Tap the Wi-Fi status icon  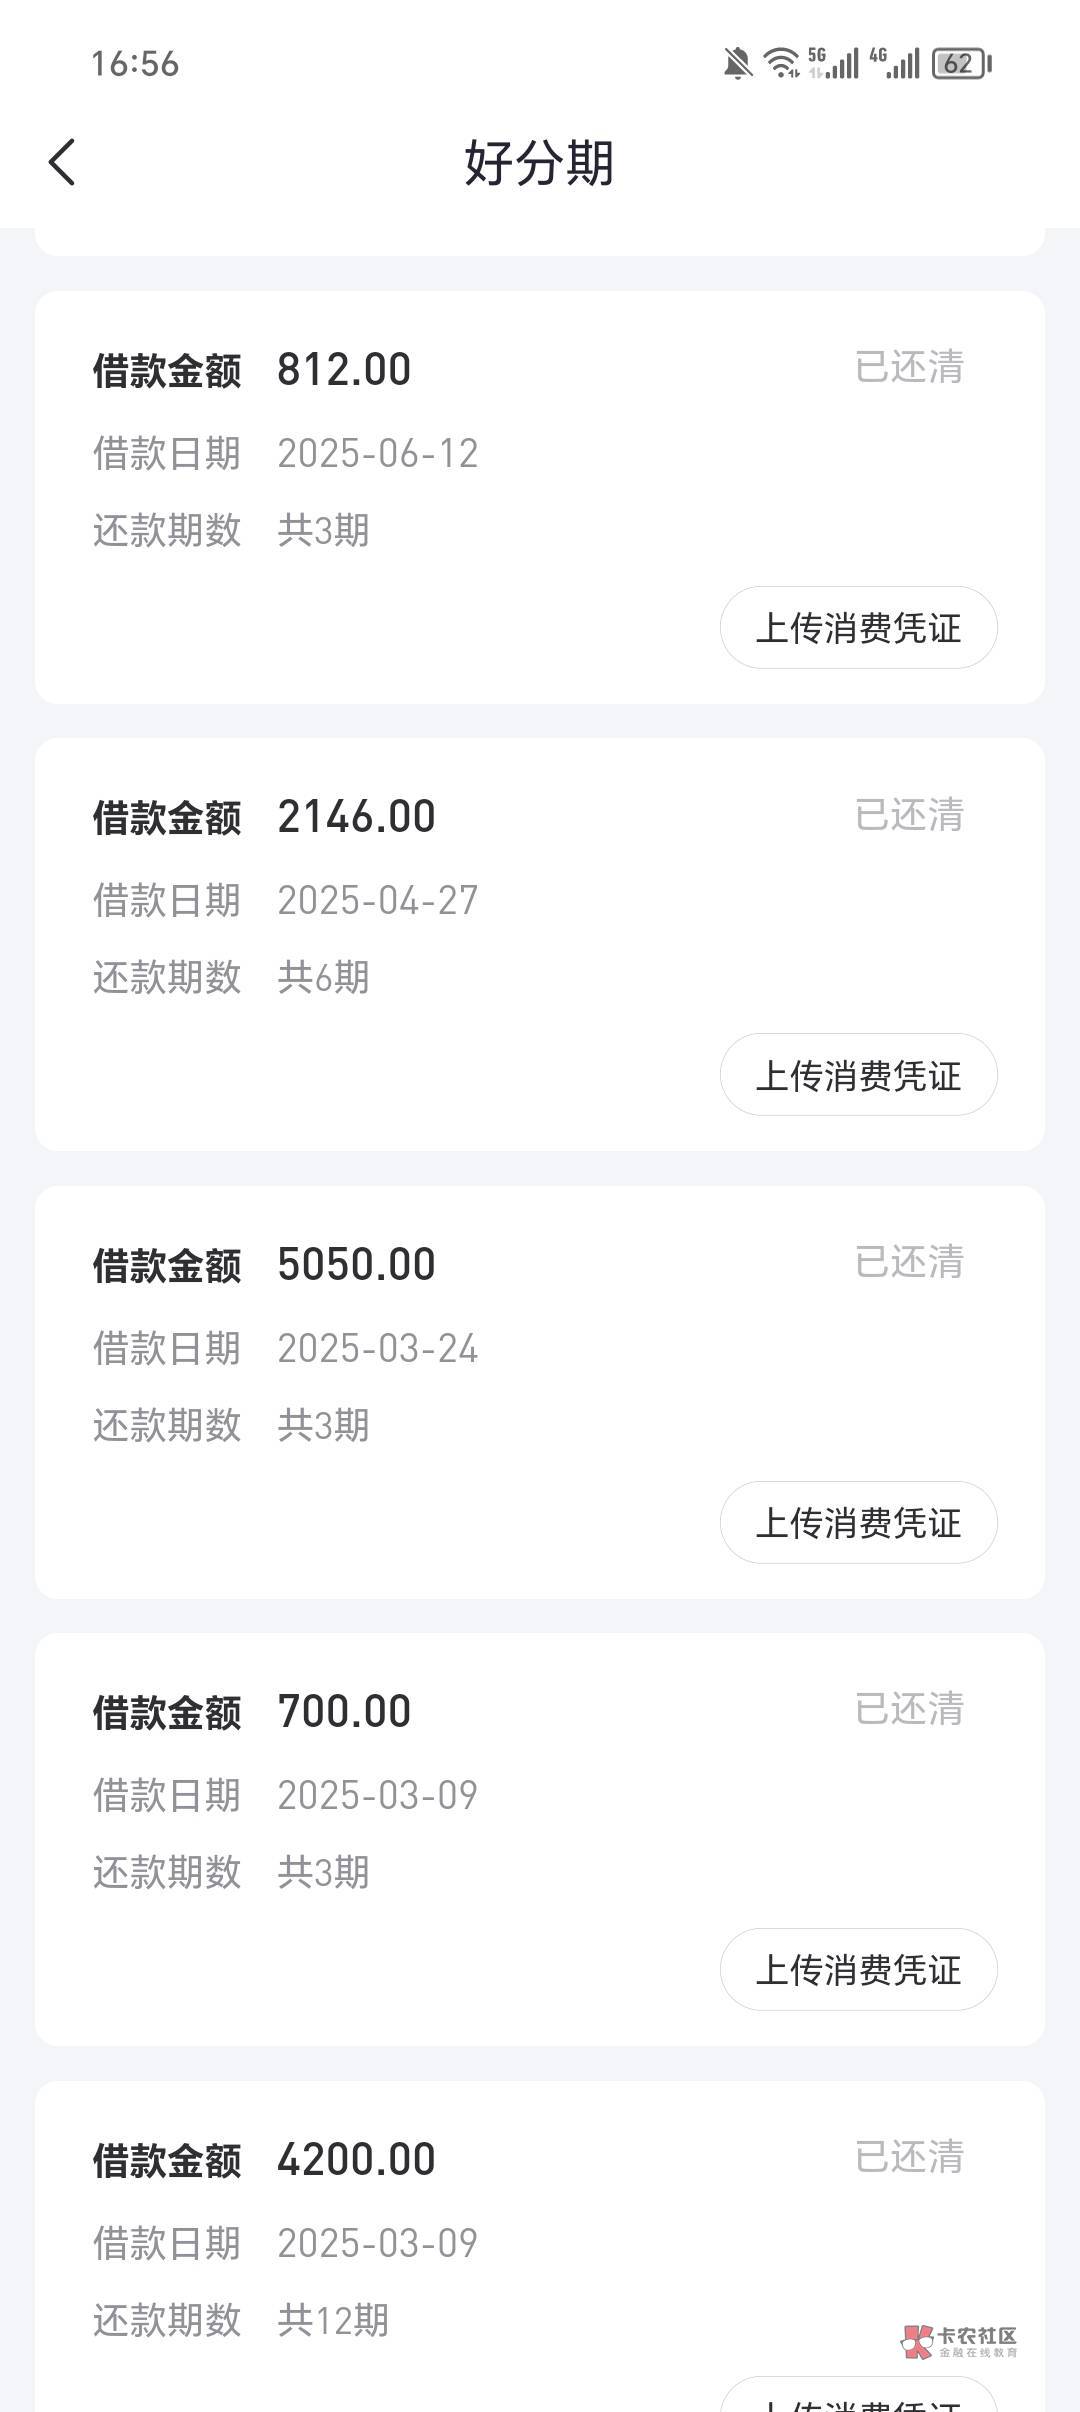[781, 63]
